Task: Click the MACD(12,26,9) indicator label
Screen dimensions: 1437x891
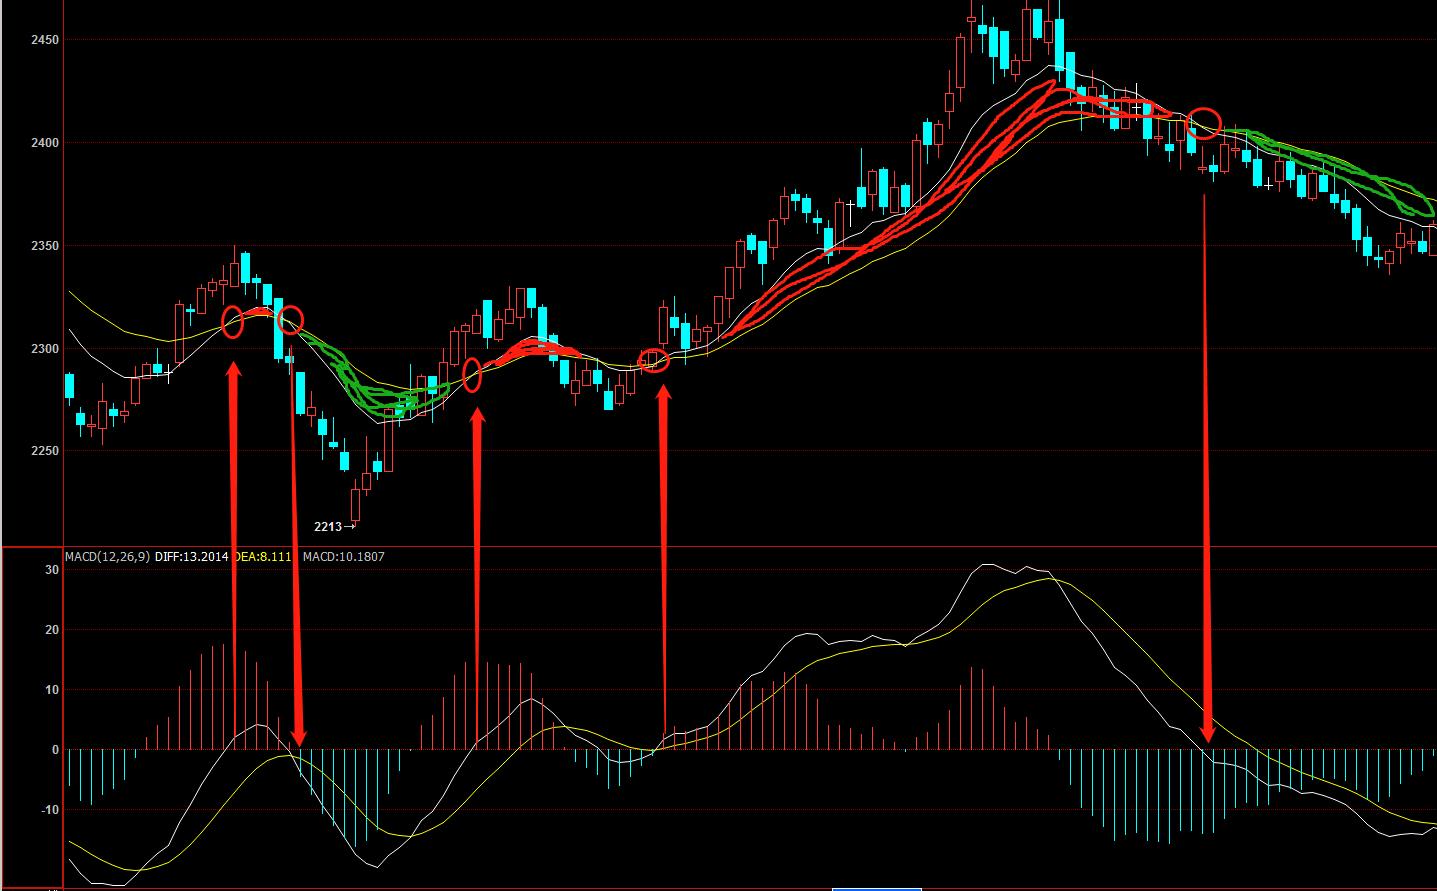Action: [x=107, y=557]
